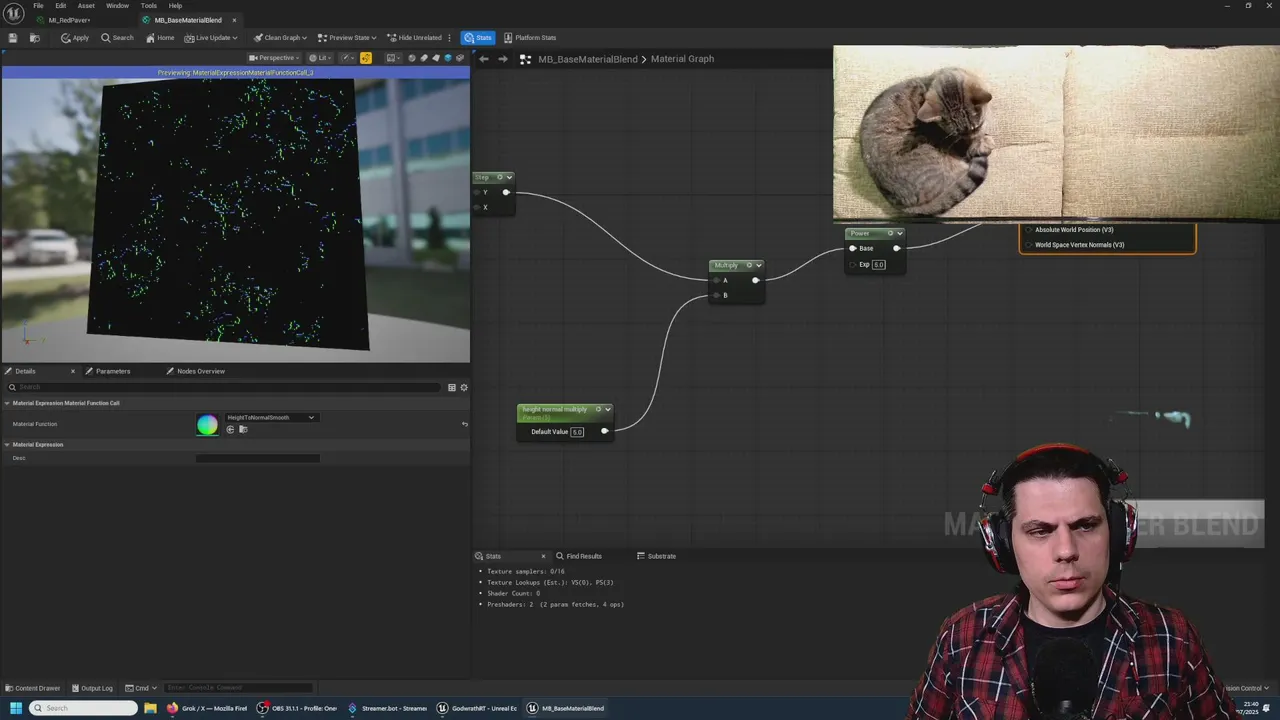Click the MB_BaseMaterialBlend breadcrumb link
1280x720 pixels.
point(588,59)
